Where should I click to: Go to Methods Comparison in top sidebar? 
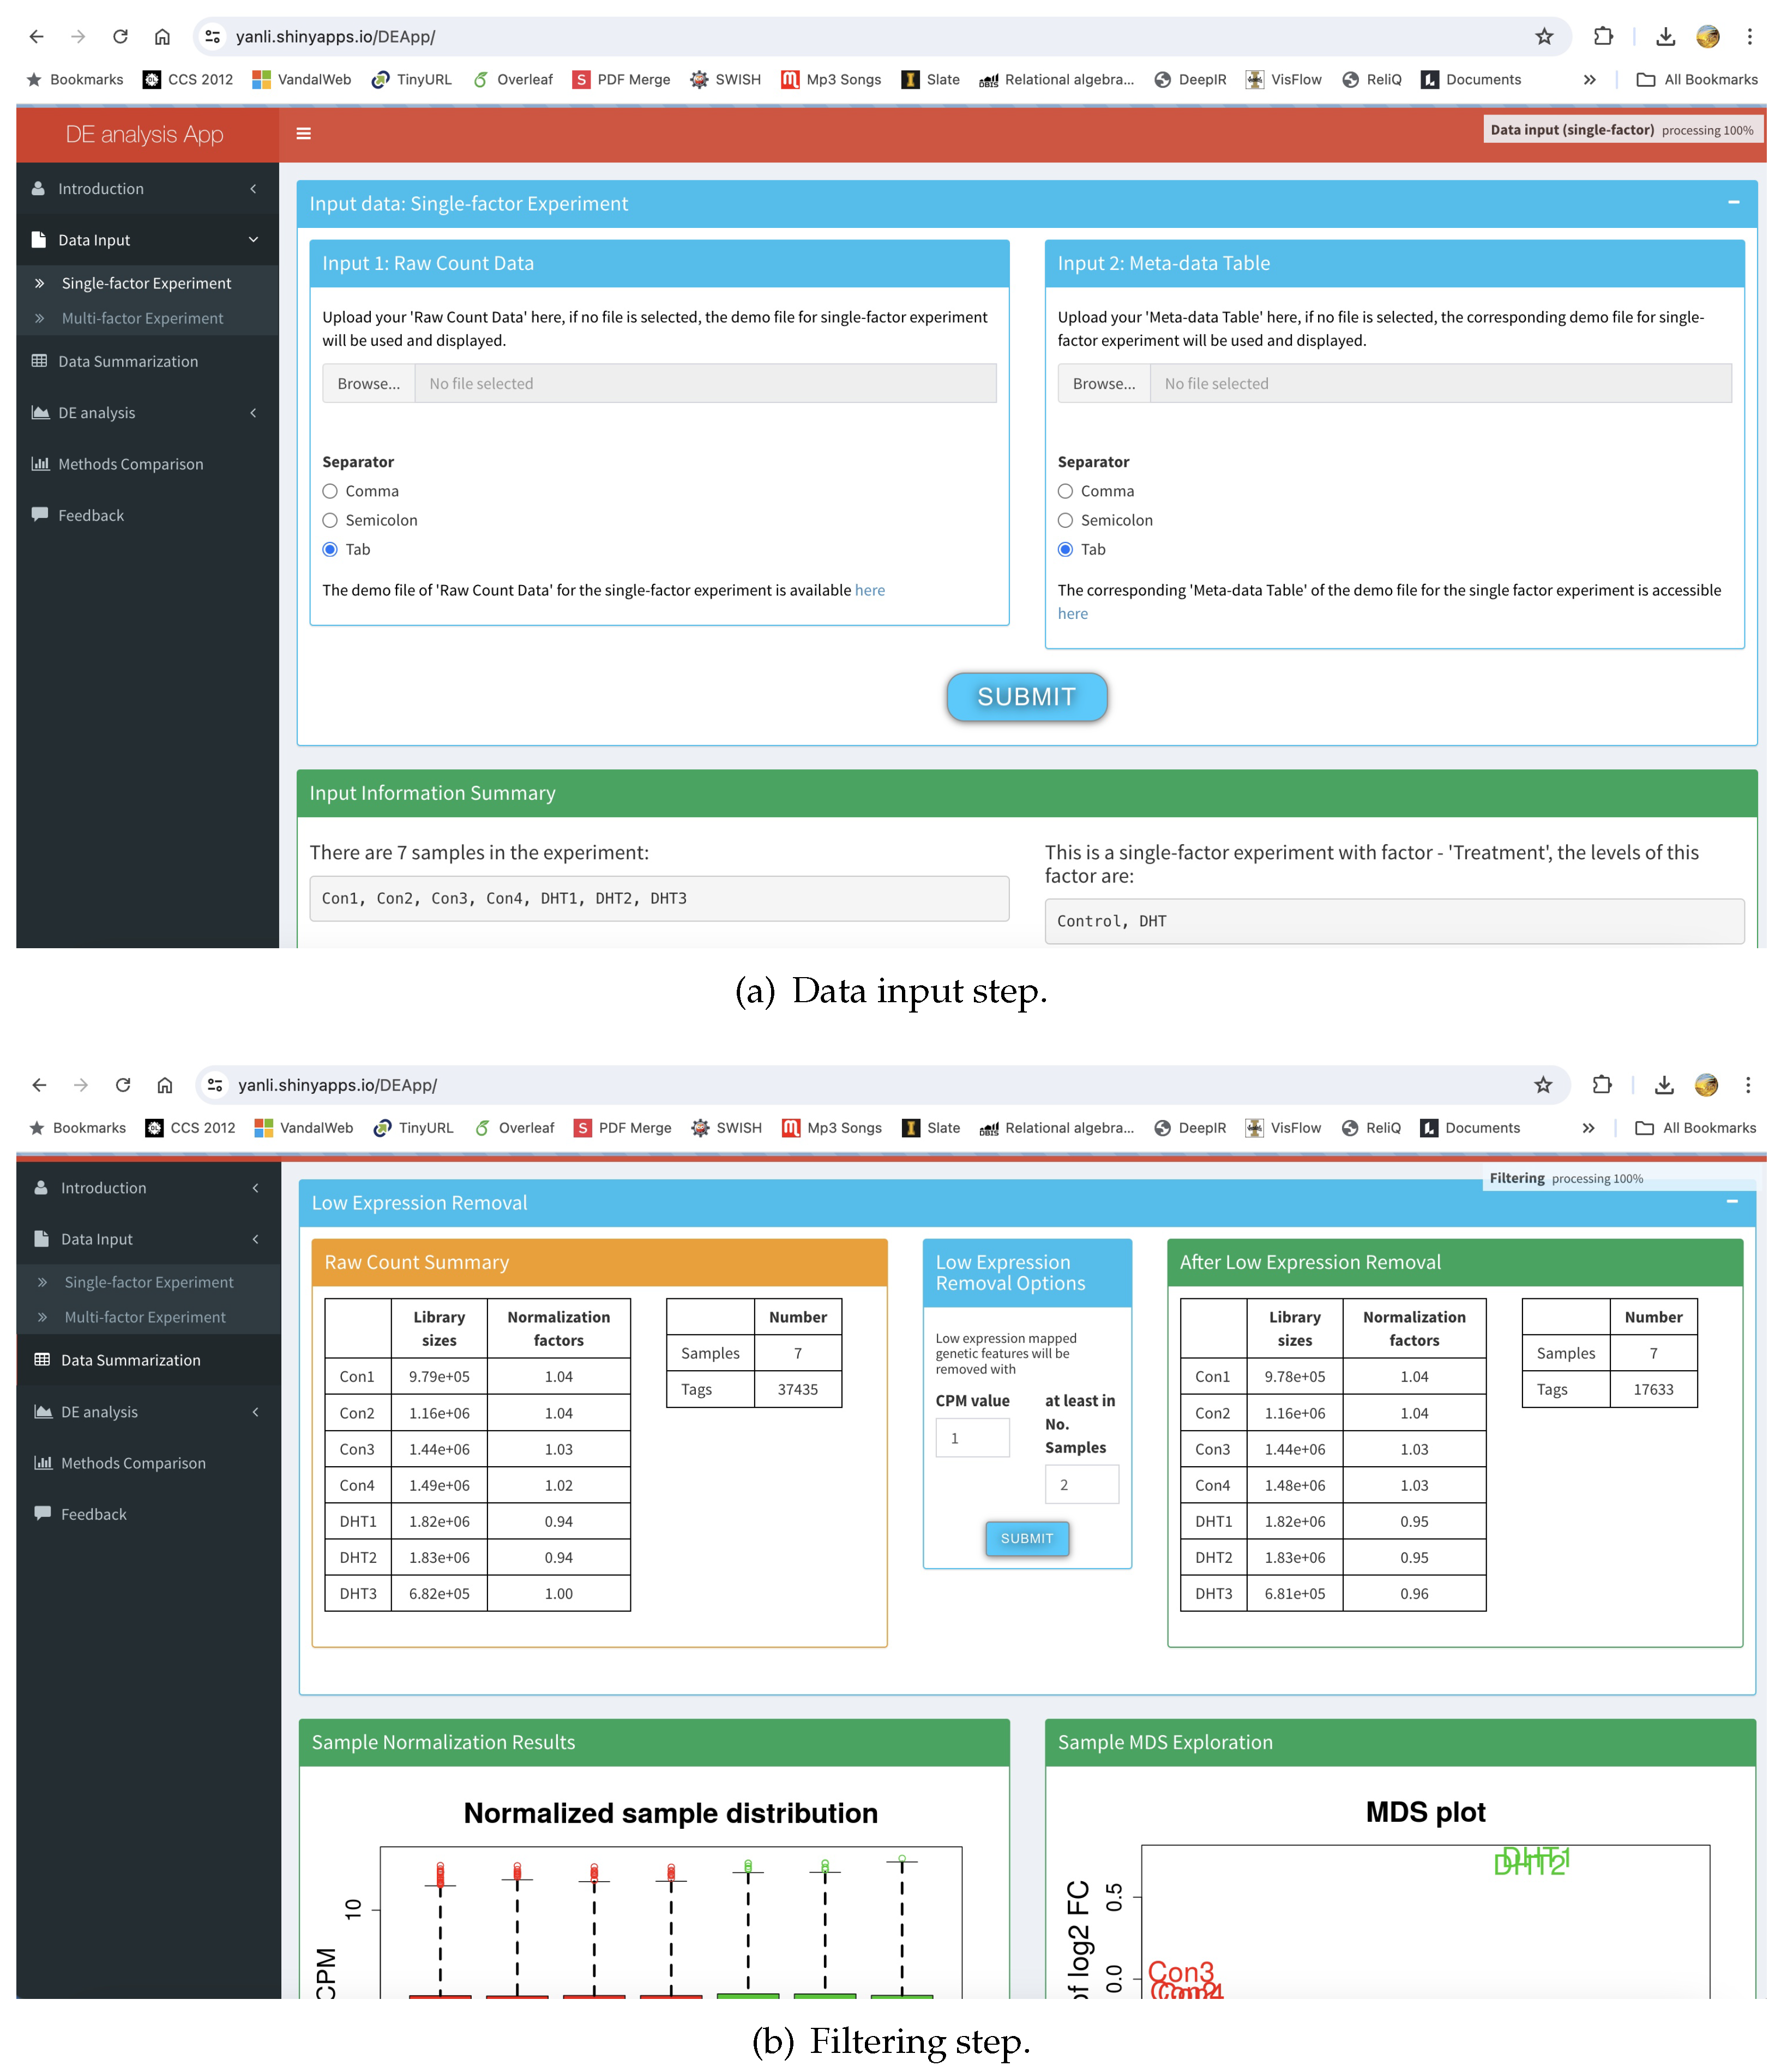(130, 464)
